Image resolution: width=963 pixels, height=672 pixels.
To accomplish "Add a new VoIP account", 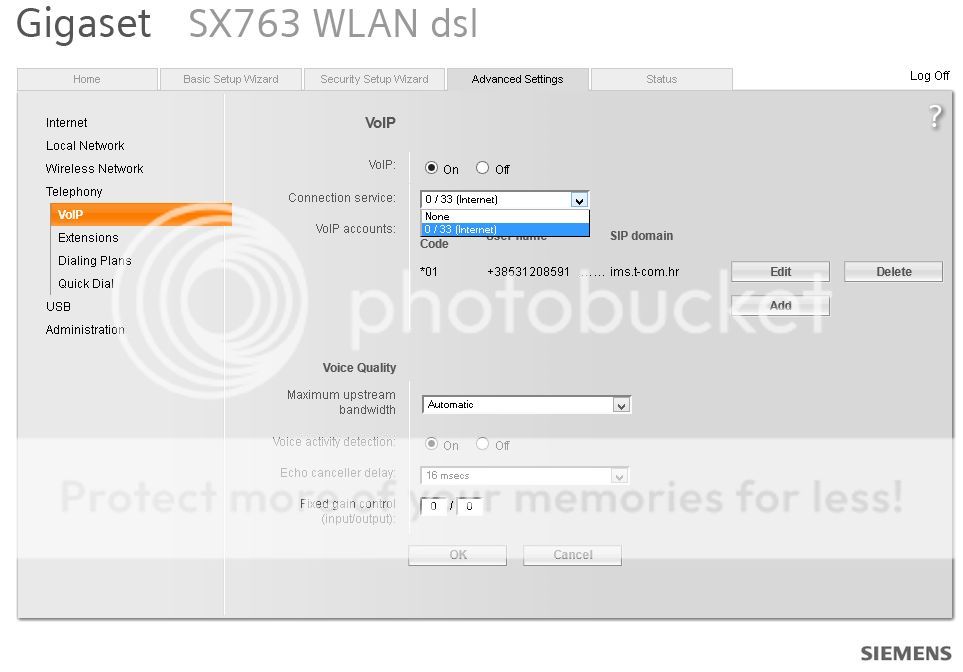I will pos(780,305).
